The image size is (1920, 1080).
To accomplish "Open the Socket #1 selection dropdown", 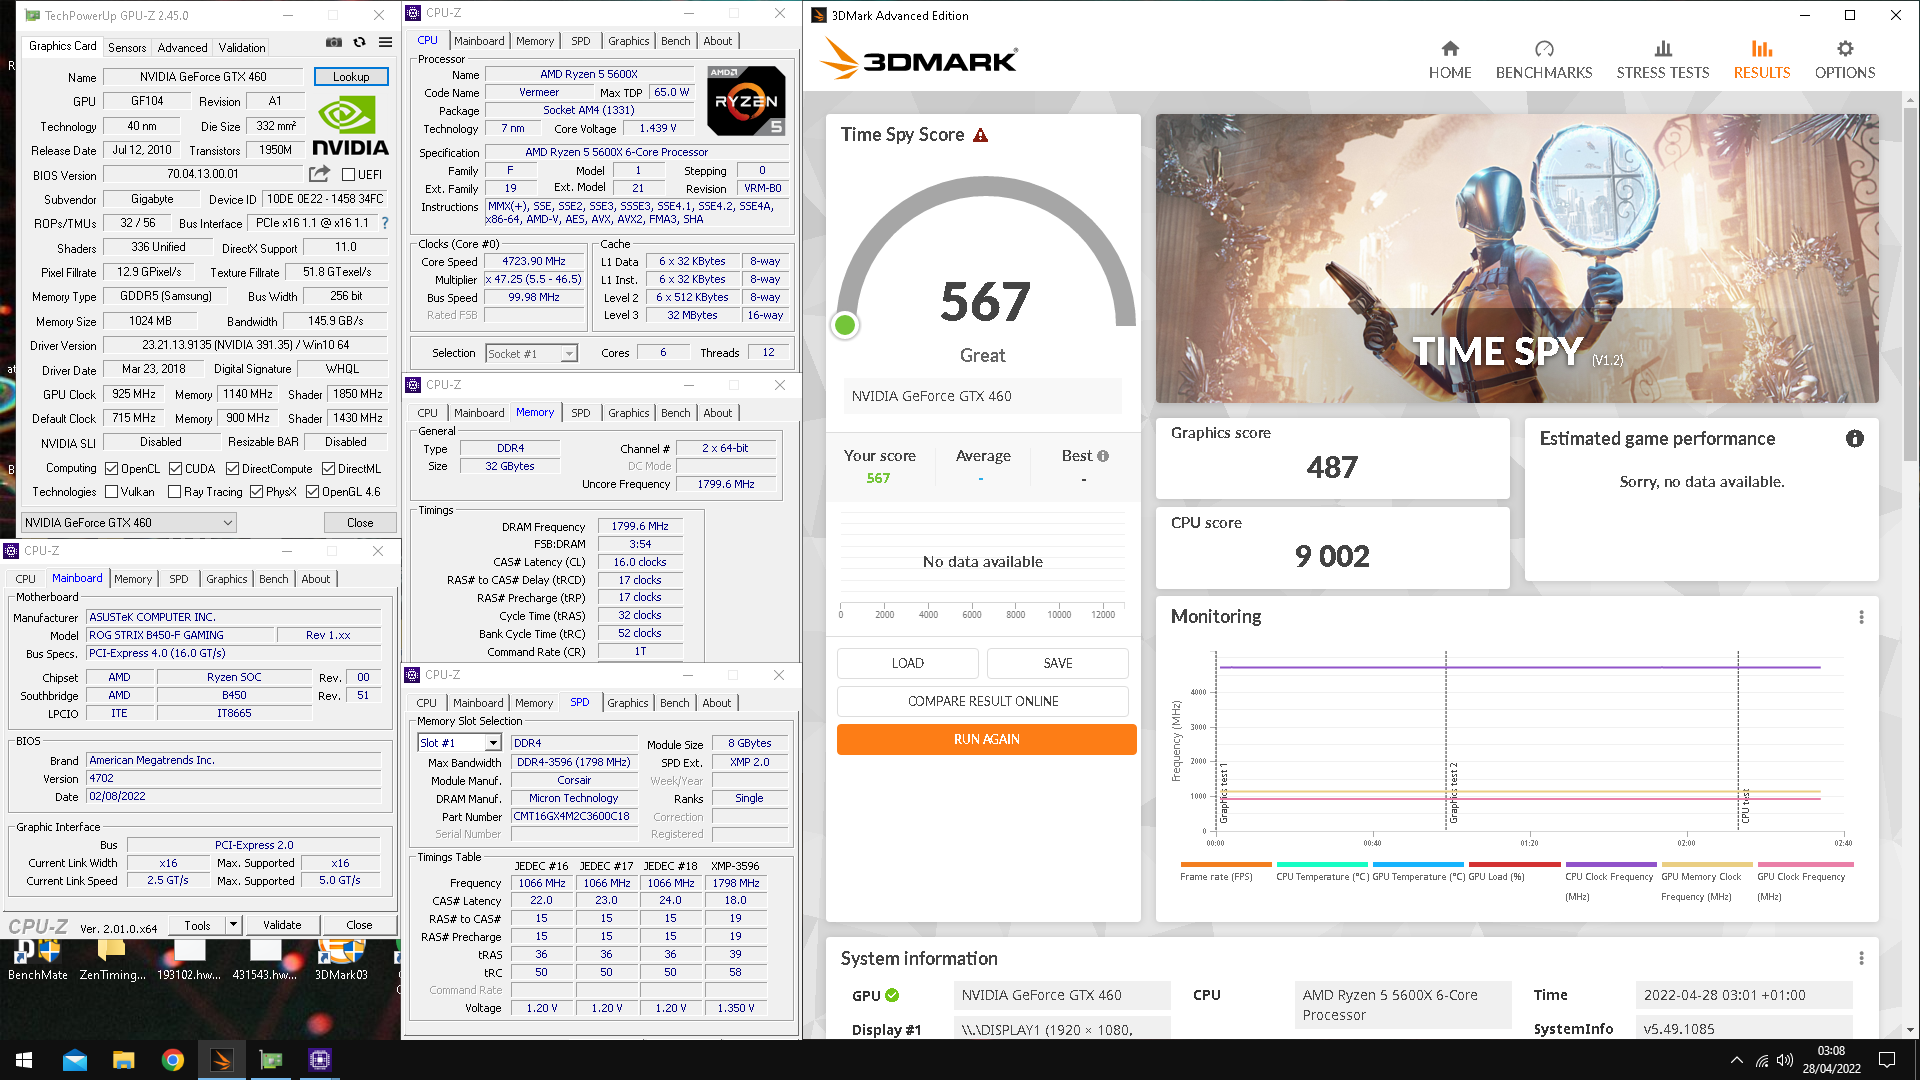I will (531, 353).
